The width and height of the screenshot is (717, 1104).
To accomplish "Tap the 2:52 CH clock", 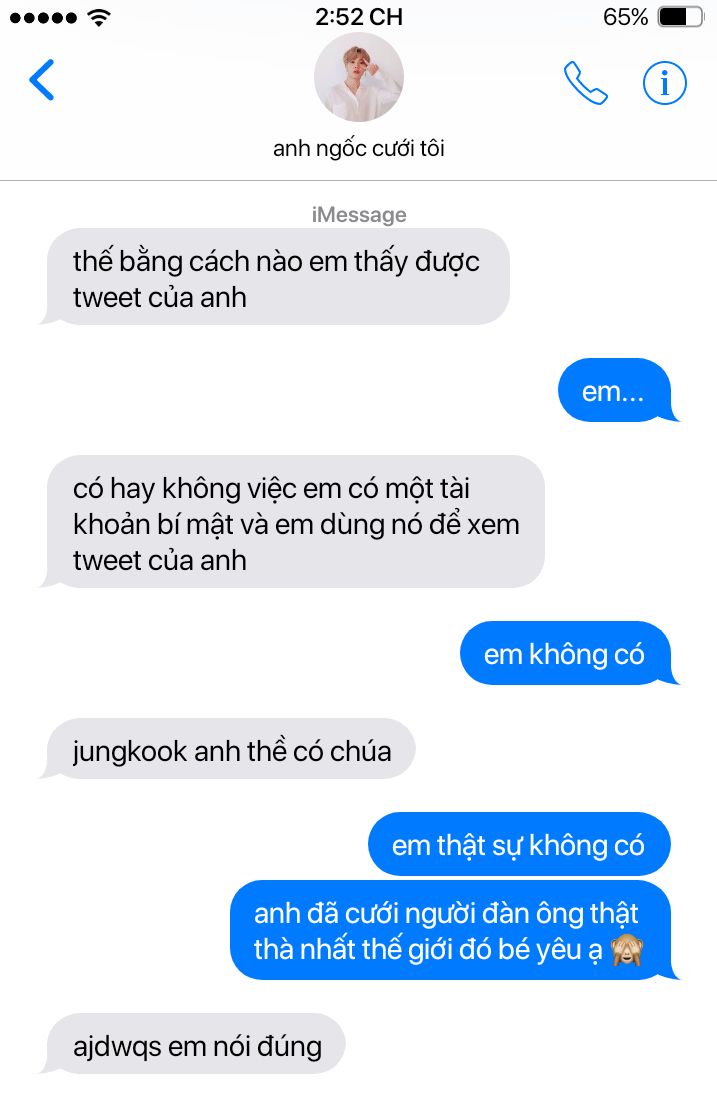I will [358, 17].
